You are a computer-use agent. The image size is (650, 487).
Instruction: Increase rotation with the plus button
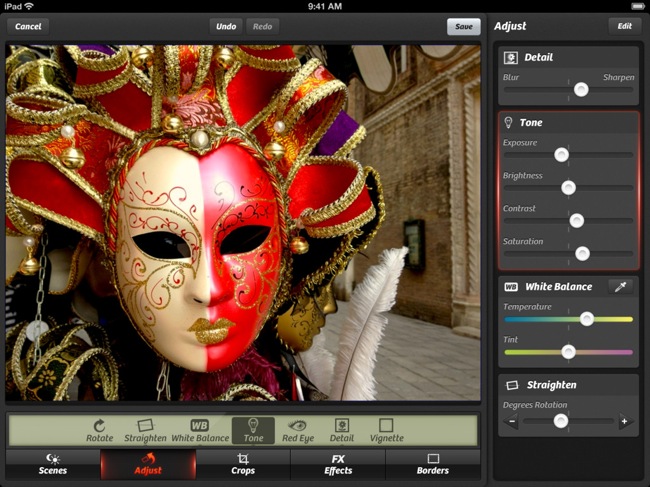(x=624, y=421)
